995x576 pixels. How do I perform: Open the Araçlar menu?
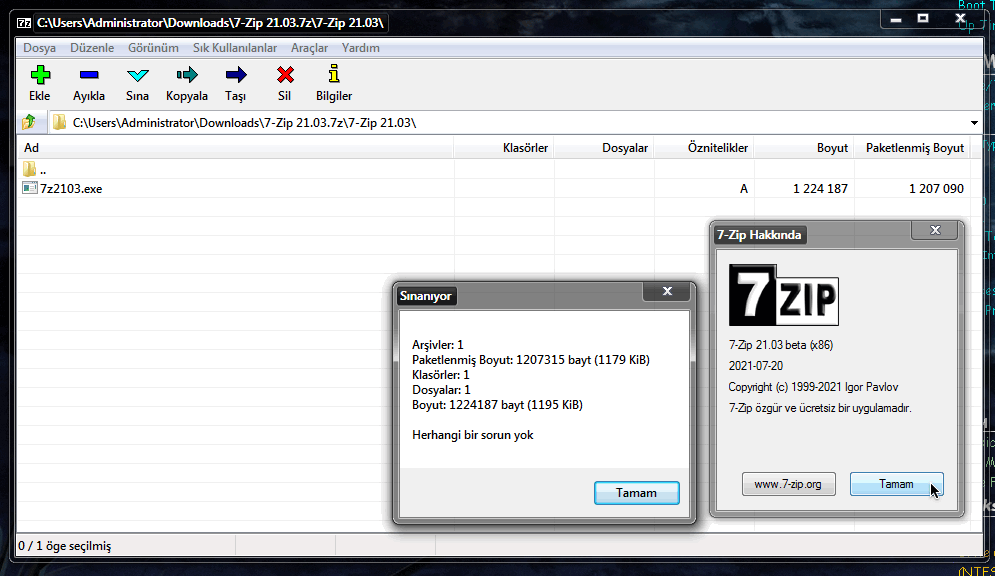click(x=310, y=48)
